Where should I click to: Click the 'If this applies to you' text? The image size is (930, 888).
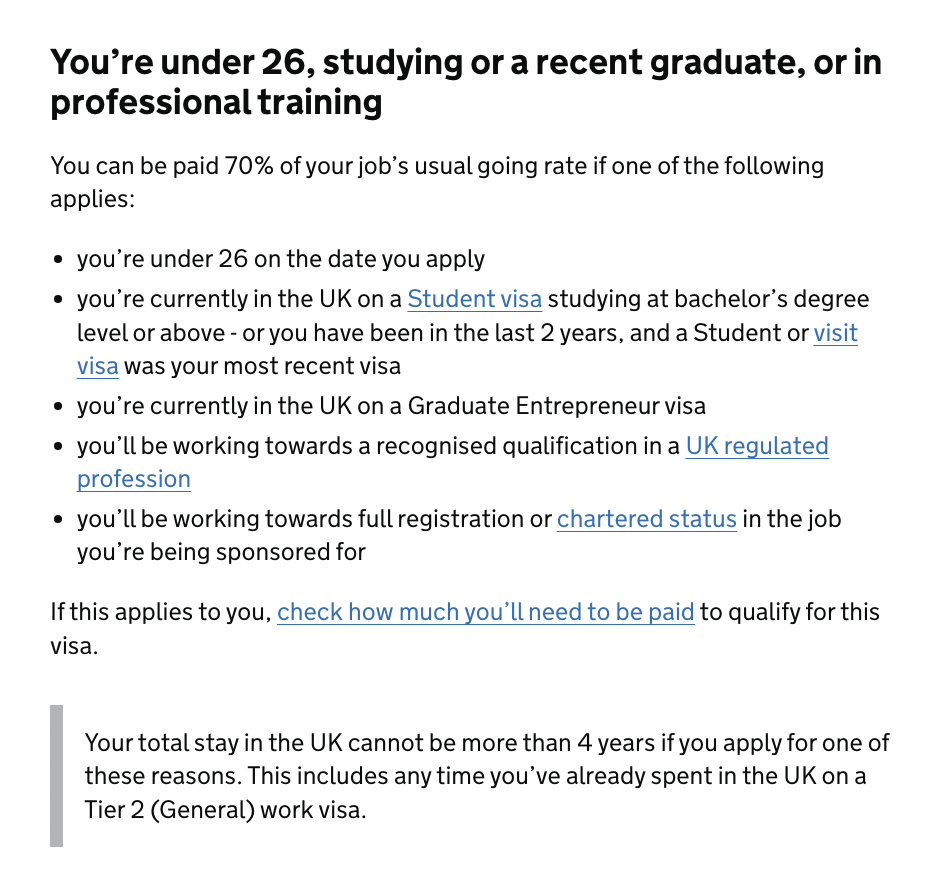coord(161,612)
